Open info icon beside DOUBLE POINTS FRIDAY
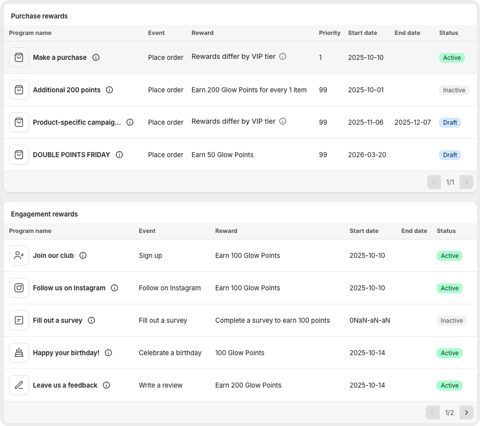This screenshot has height=426, width=480. tap(119, 155)
